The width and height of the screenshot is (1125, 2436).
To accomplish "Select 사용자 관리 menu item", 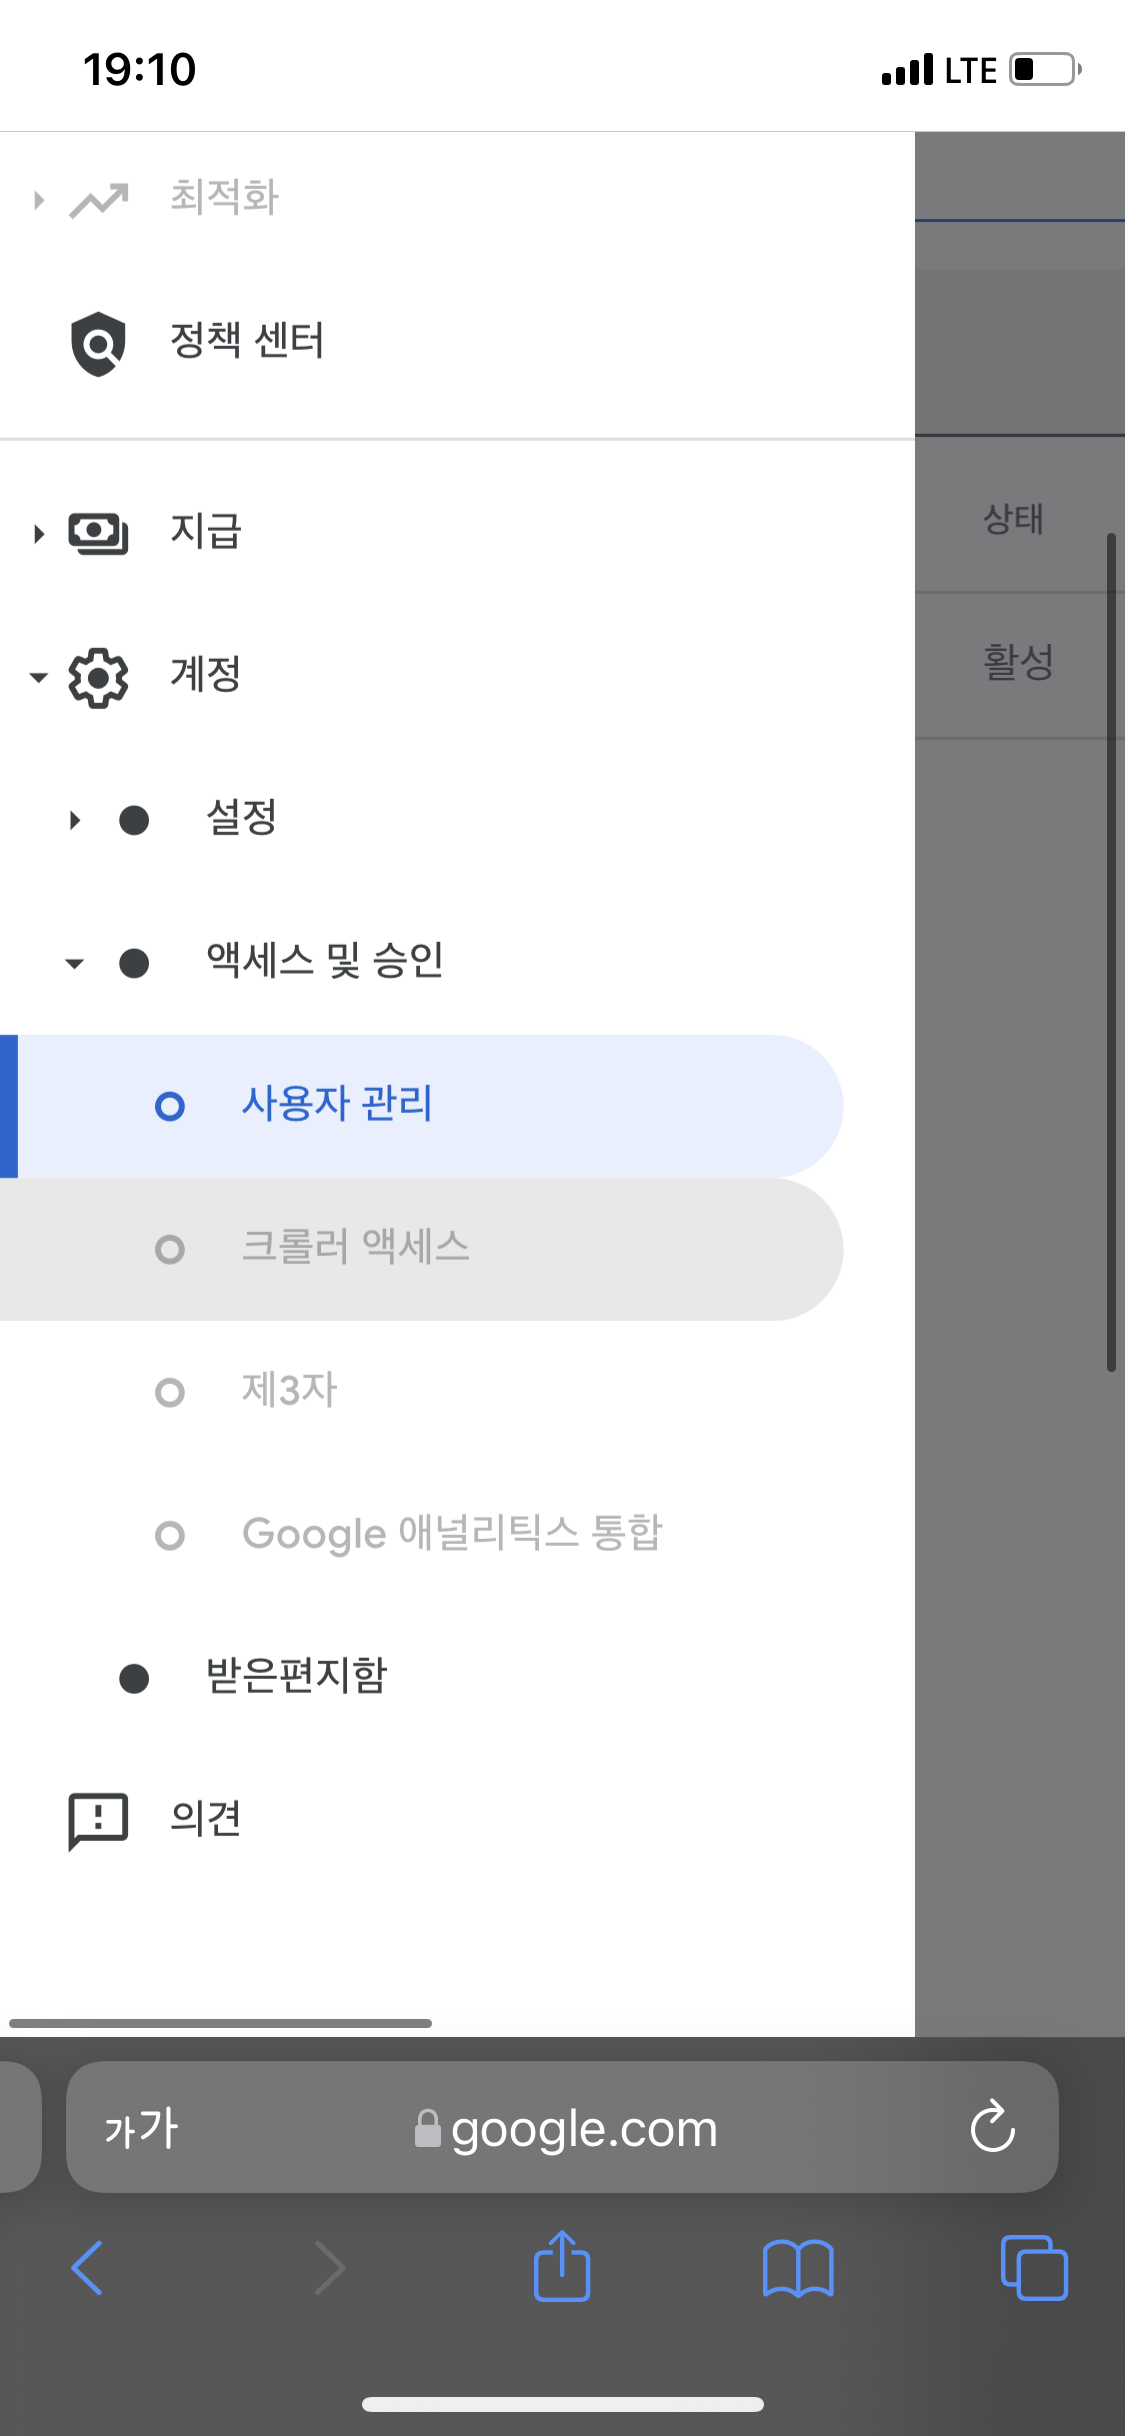I will (x=337, y=1105).
